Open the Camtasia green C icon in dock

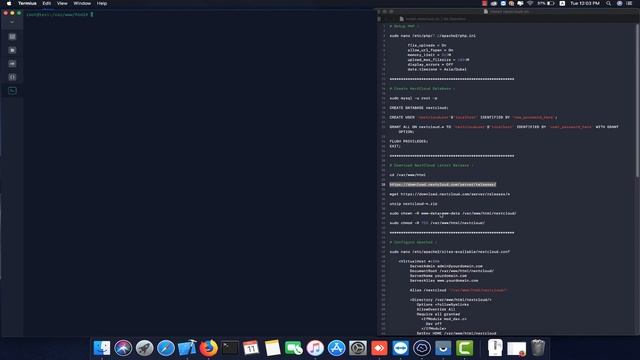(x=464, y=348)
